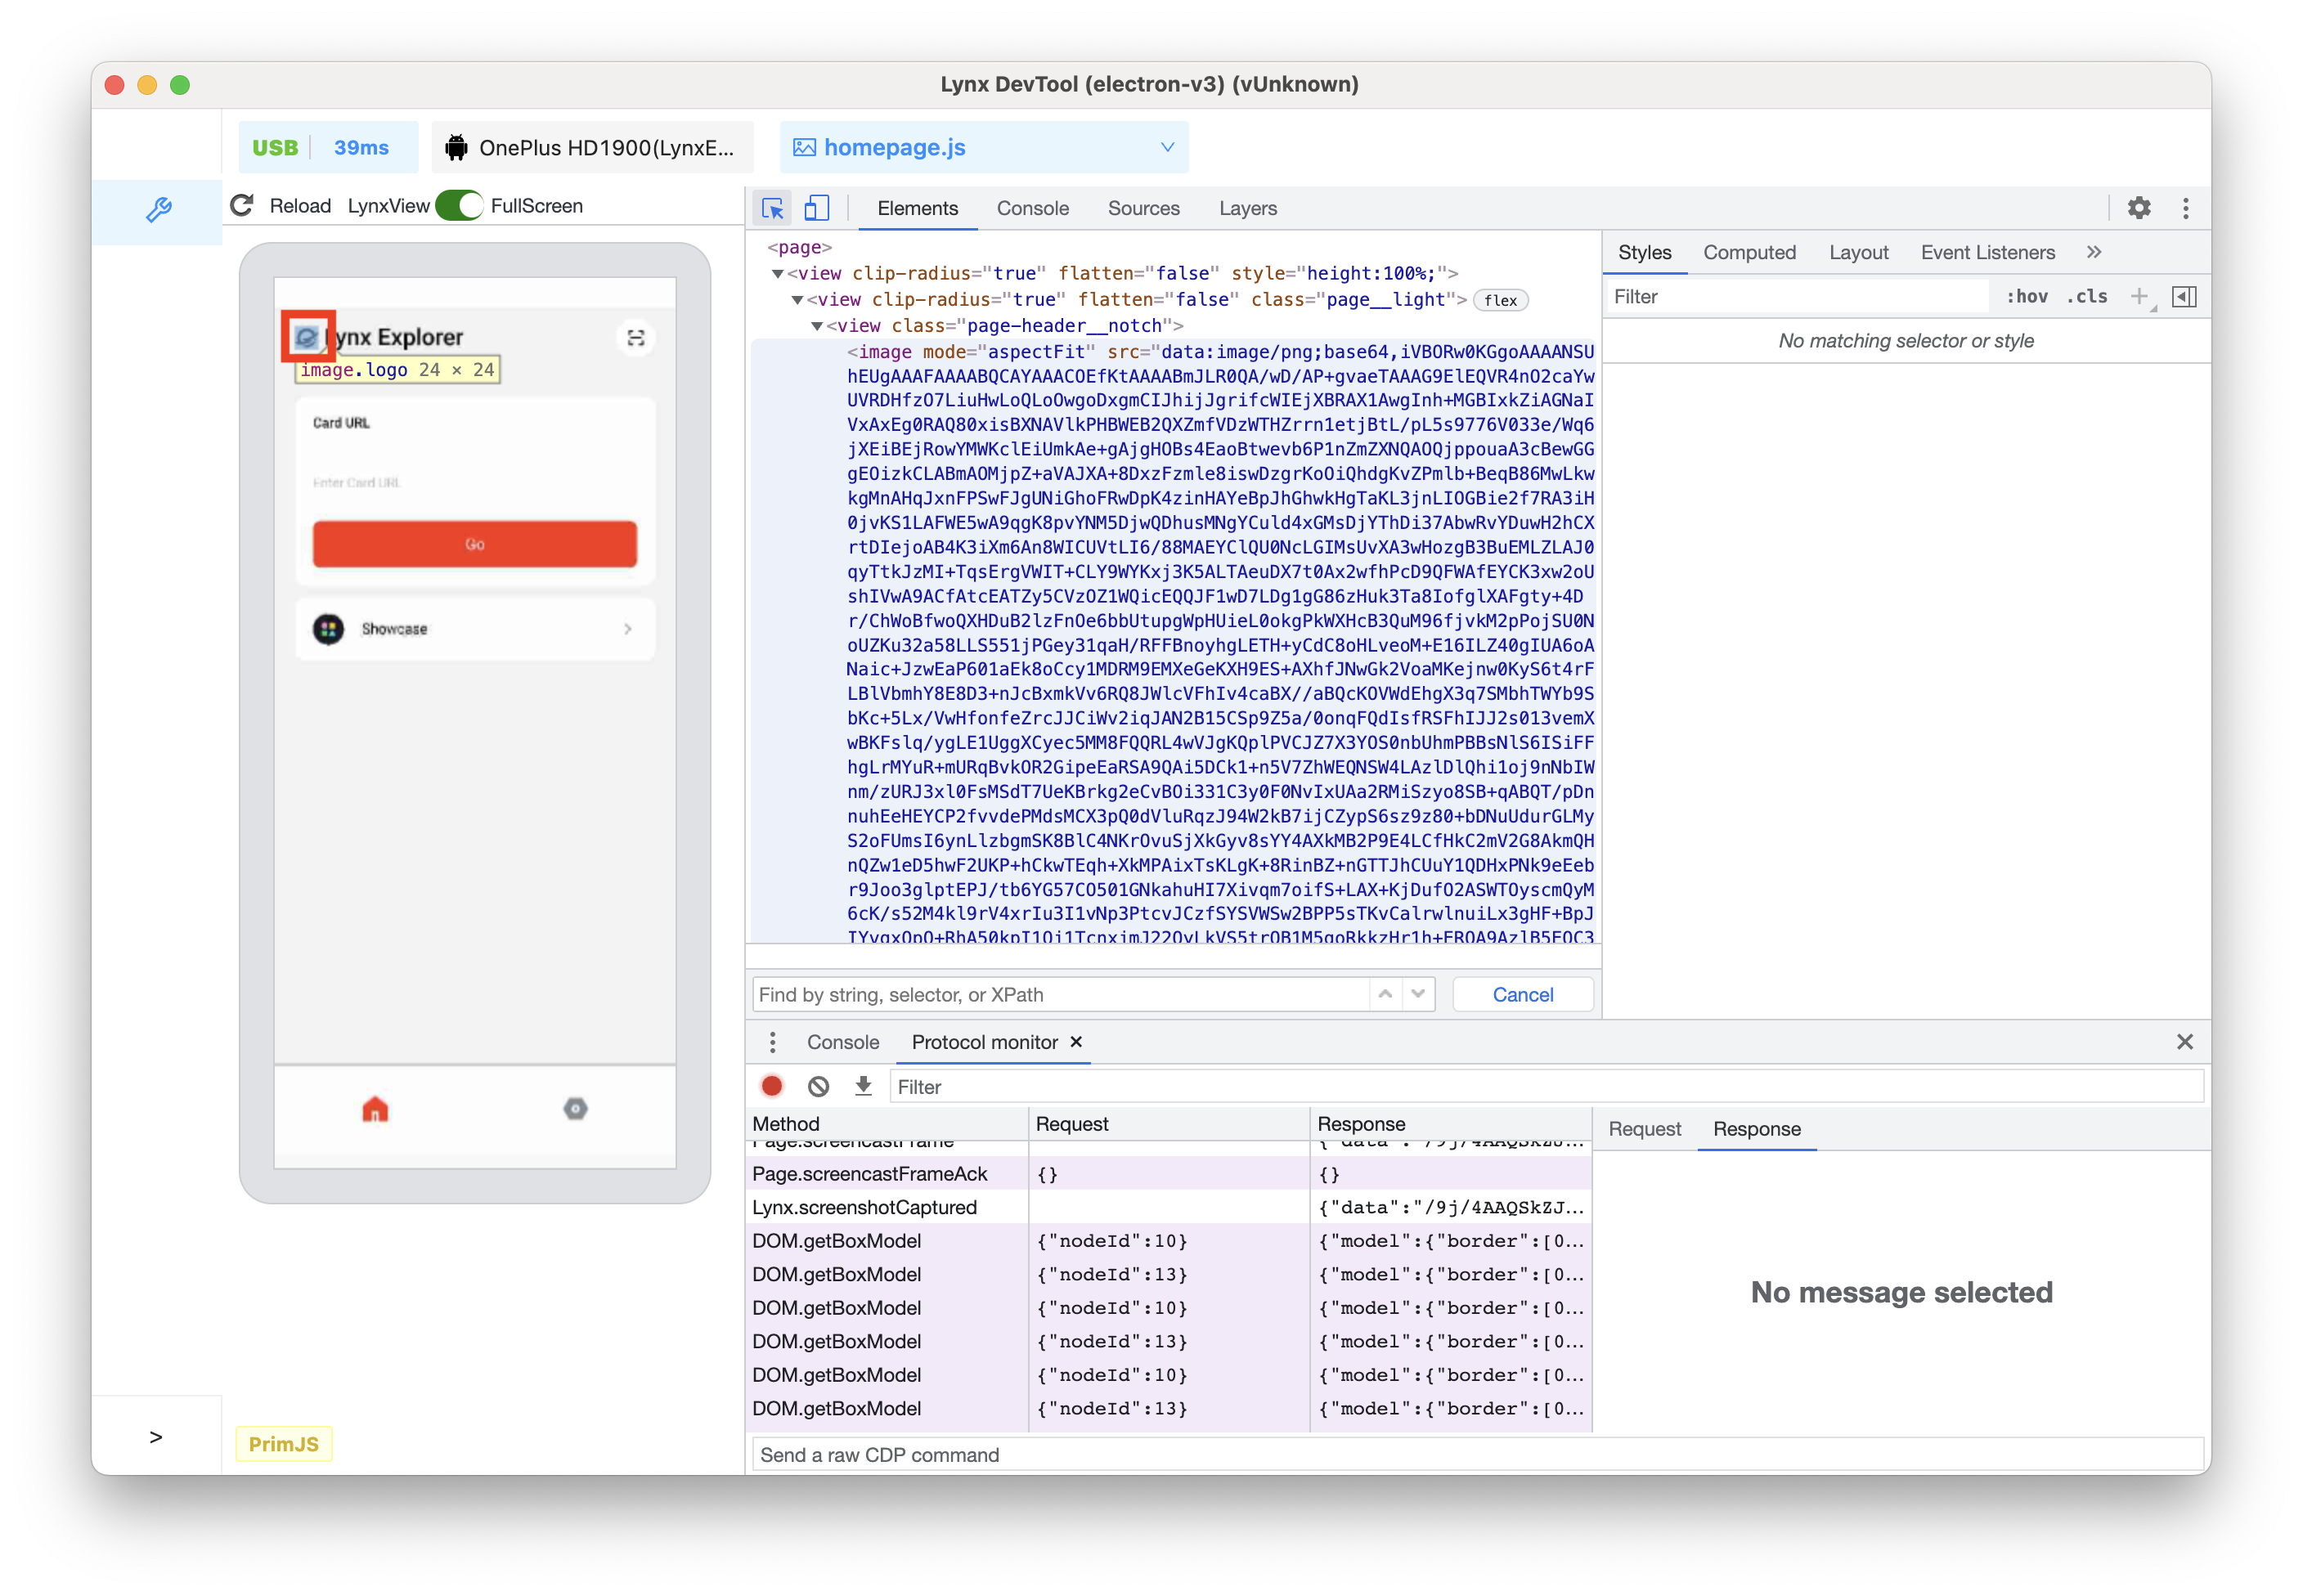Expand the sidebar with the arrow
The image size is (2303, 1596).
coord(156,1437)
